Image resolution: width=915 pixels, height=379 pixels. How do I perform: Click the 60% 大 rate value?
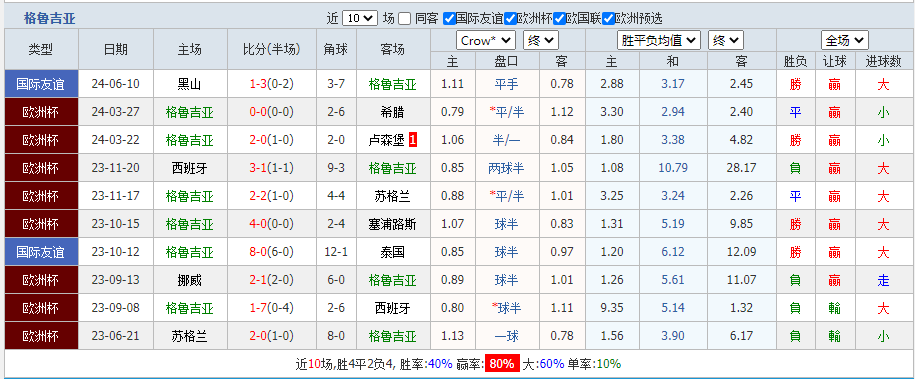pyautogui.click(x=551, y=364)
